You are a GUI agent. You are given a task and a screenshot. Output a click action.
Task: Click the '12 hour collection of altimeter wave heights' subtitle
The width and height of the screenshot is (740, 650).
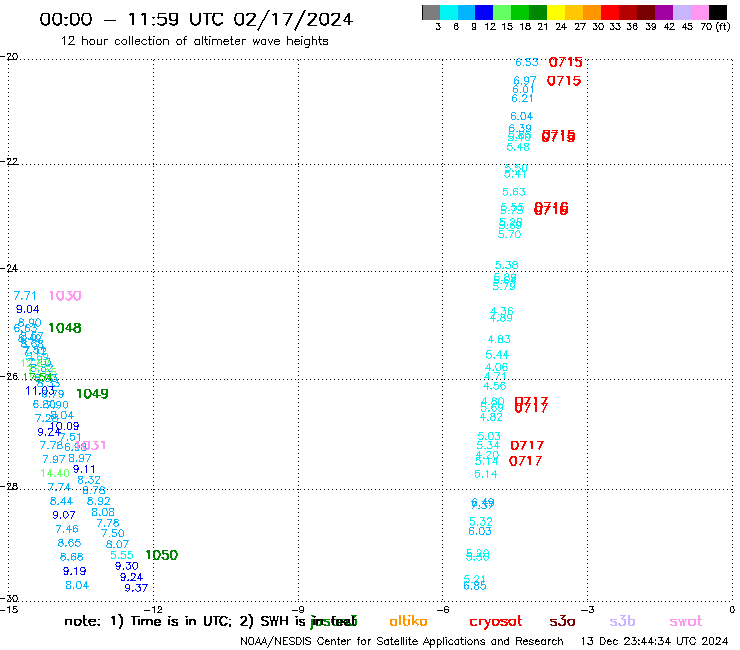click(x=194, y=41)
